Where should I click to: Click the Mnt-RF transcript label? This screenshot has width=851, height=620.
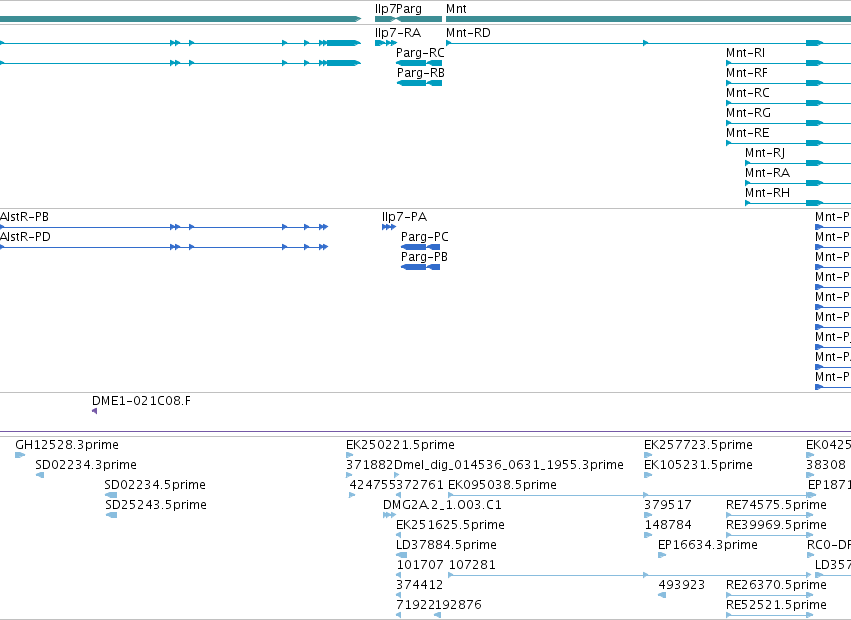point(747,73)
